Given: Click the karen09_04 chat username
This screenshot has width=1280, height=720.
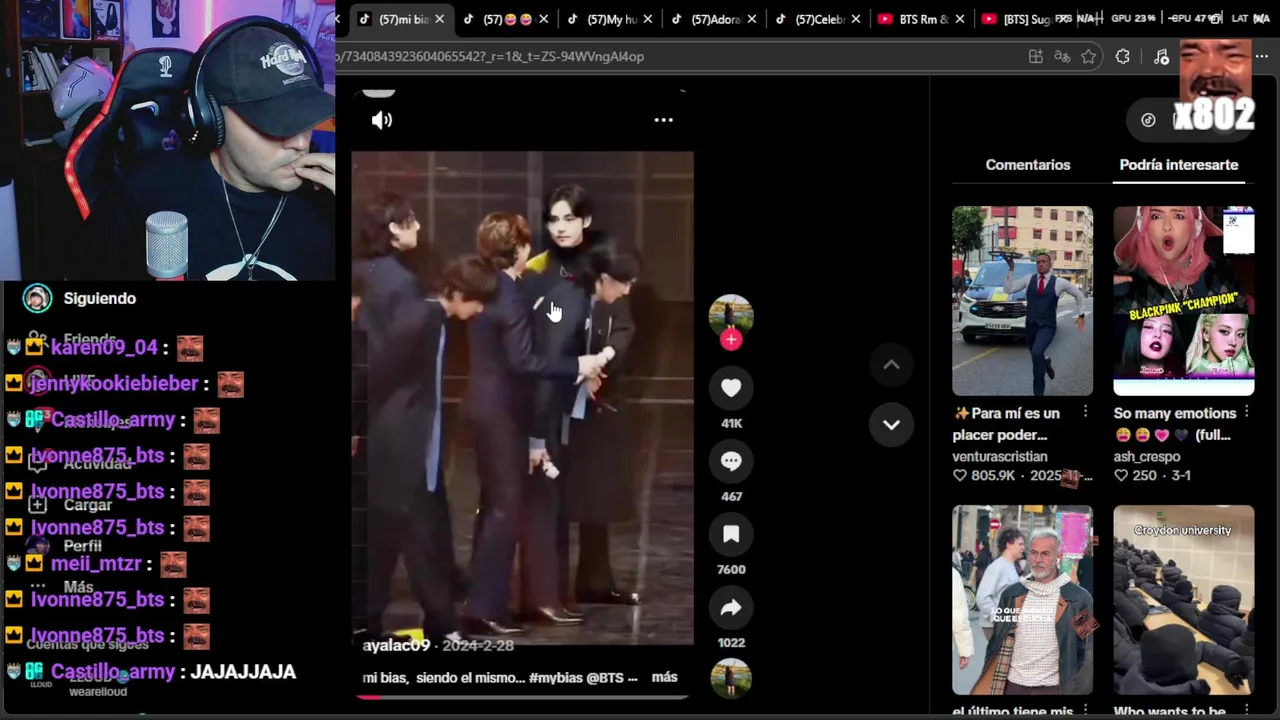Looking at the screenshot, I should point(105,347).
